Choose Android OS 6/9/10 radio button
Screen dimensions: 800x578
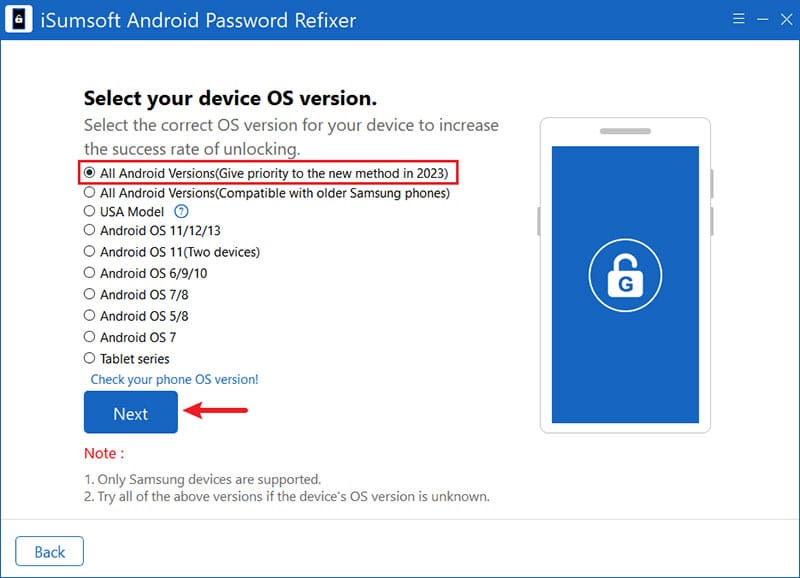tap(90, 273)
